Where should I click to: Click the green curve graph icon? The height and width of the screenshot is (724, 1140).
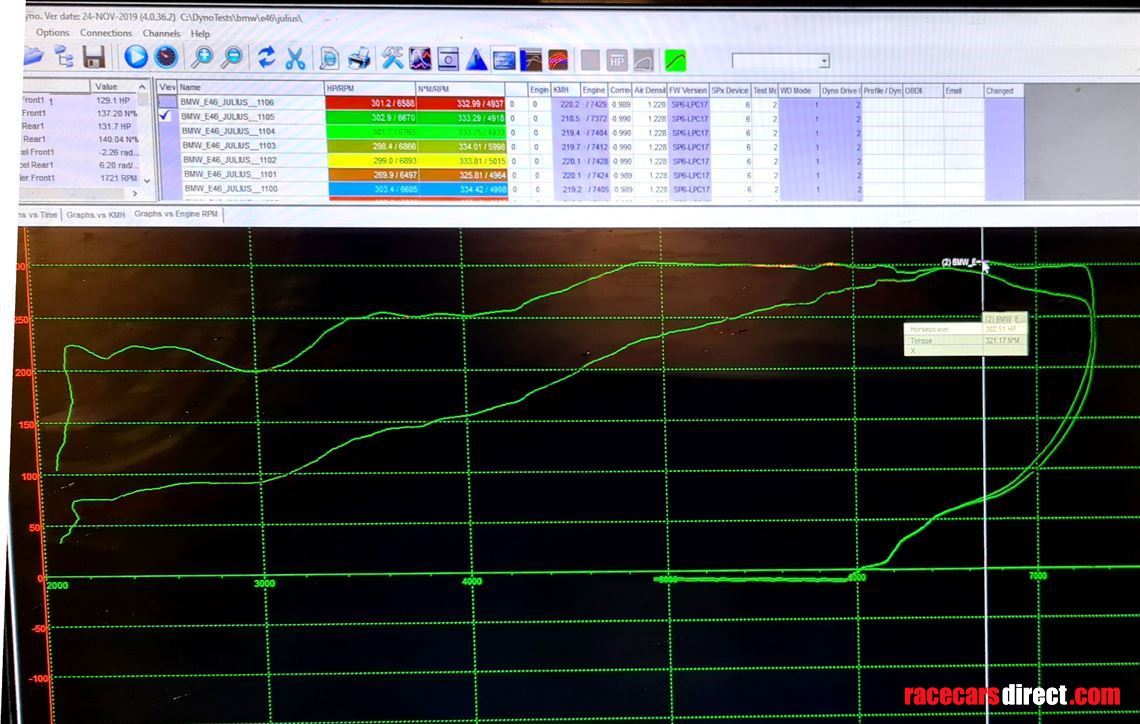(676, 60)
